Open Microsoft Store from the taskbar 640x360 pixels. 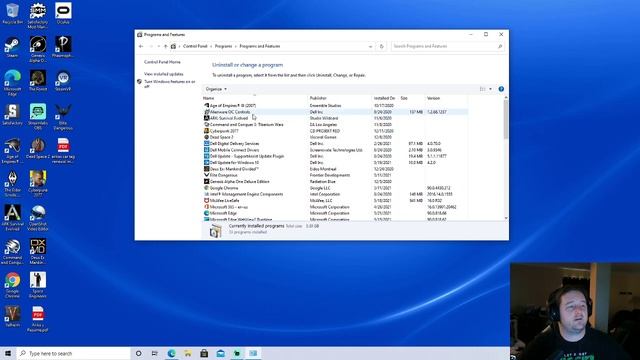204,353
